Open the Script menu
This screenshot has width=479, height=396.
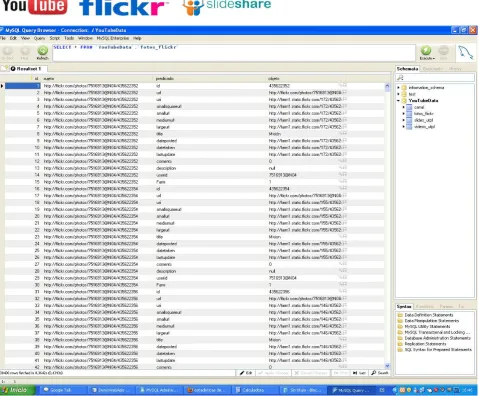[55, 38]
